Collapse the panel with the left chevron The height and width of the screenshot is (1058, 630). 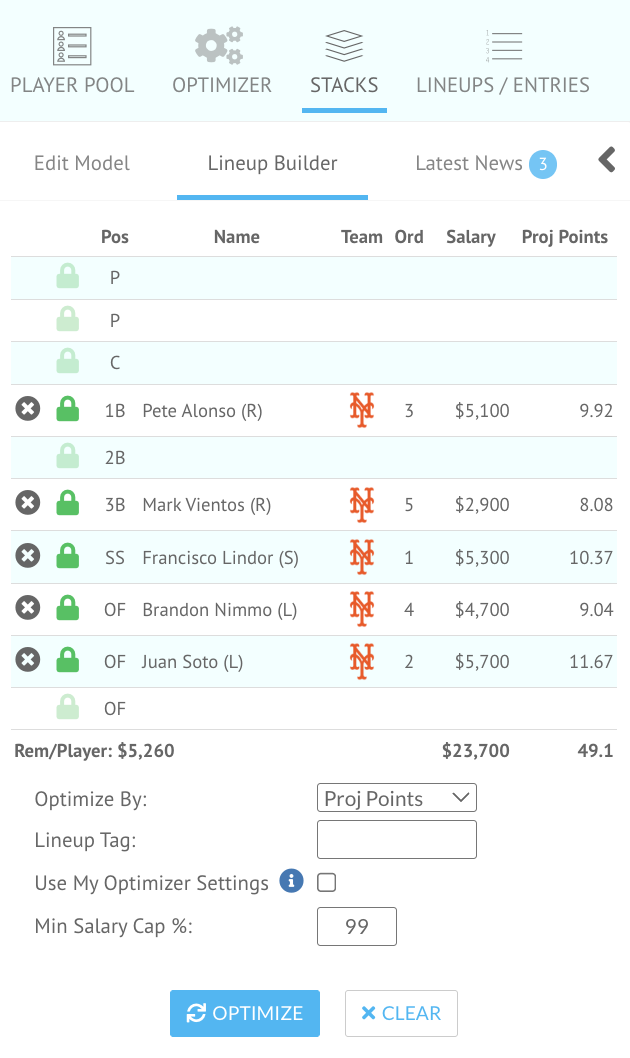coord(607,160)
